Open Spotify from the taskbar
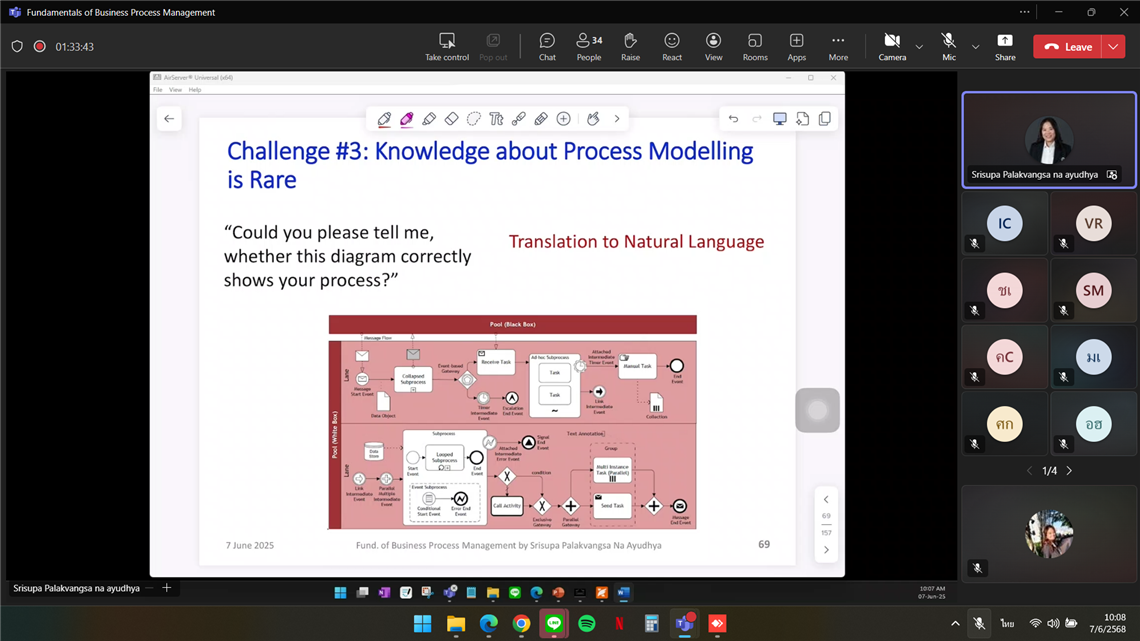Image resolution: width=1140 pixels, height=641 pixels. click(x=587, y=624)
